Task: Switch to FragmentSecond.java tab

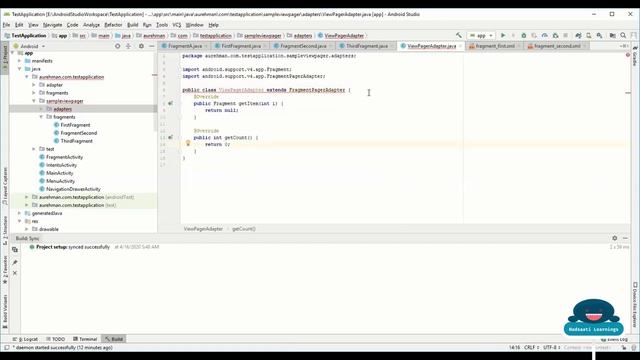Action: [x=302, y=46]
